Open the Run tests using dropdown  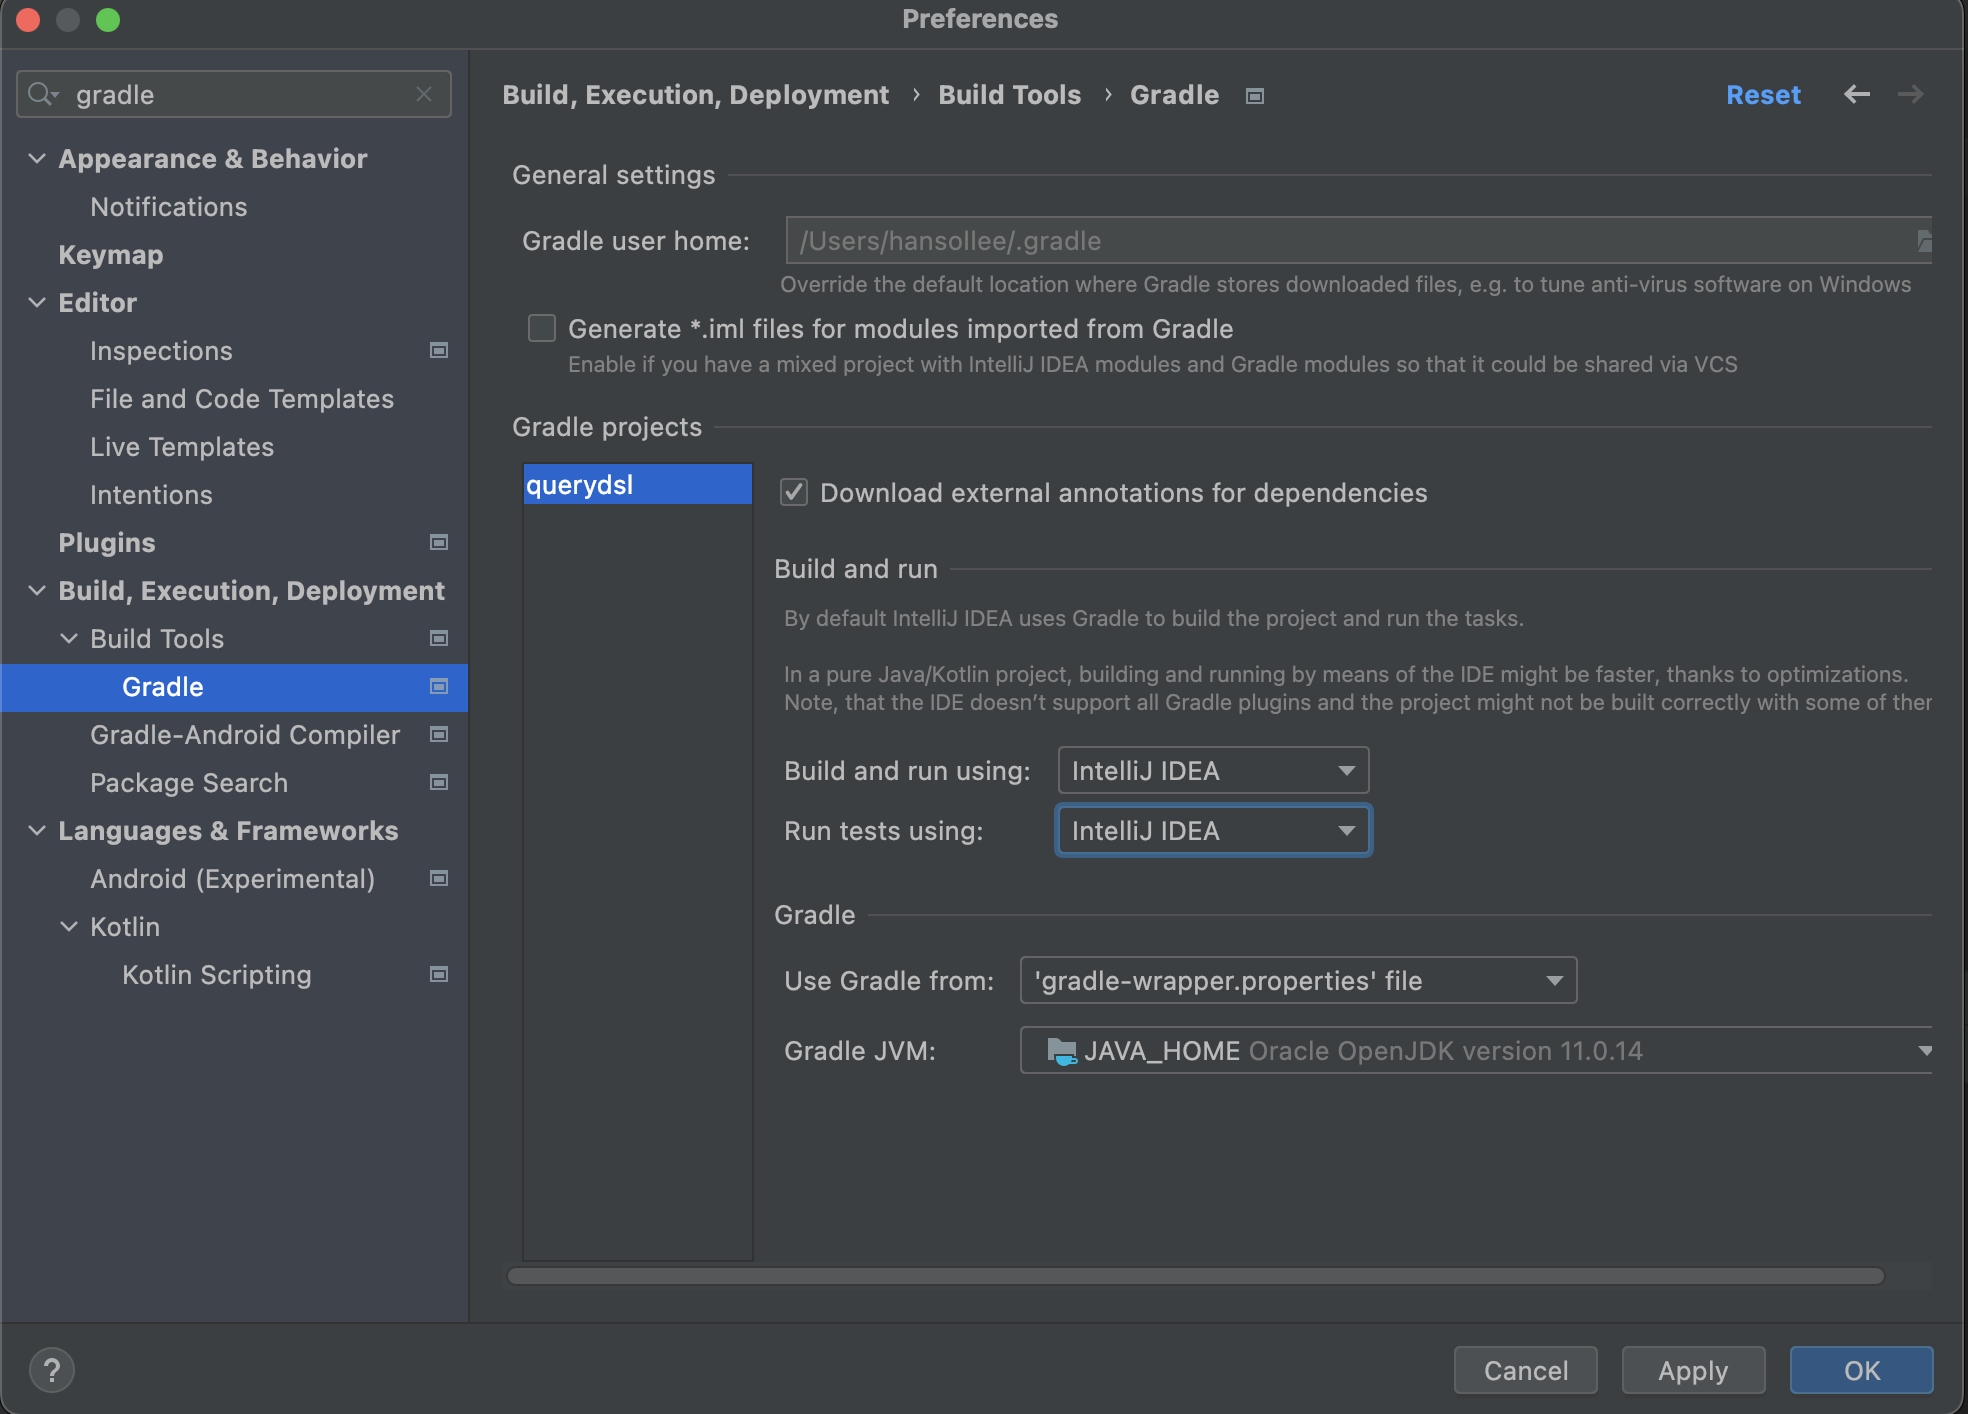[x=1212, y=830]
